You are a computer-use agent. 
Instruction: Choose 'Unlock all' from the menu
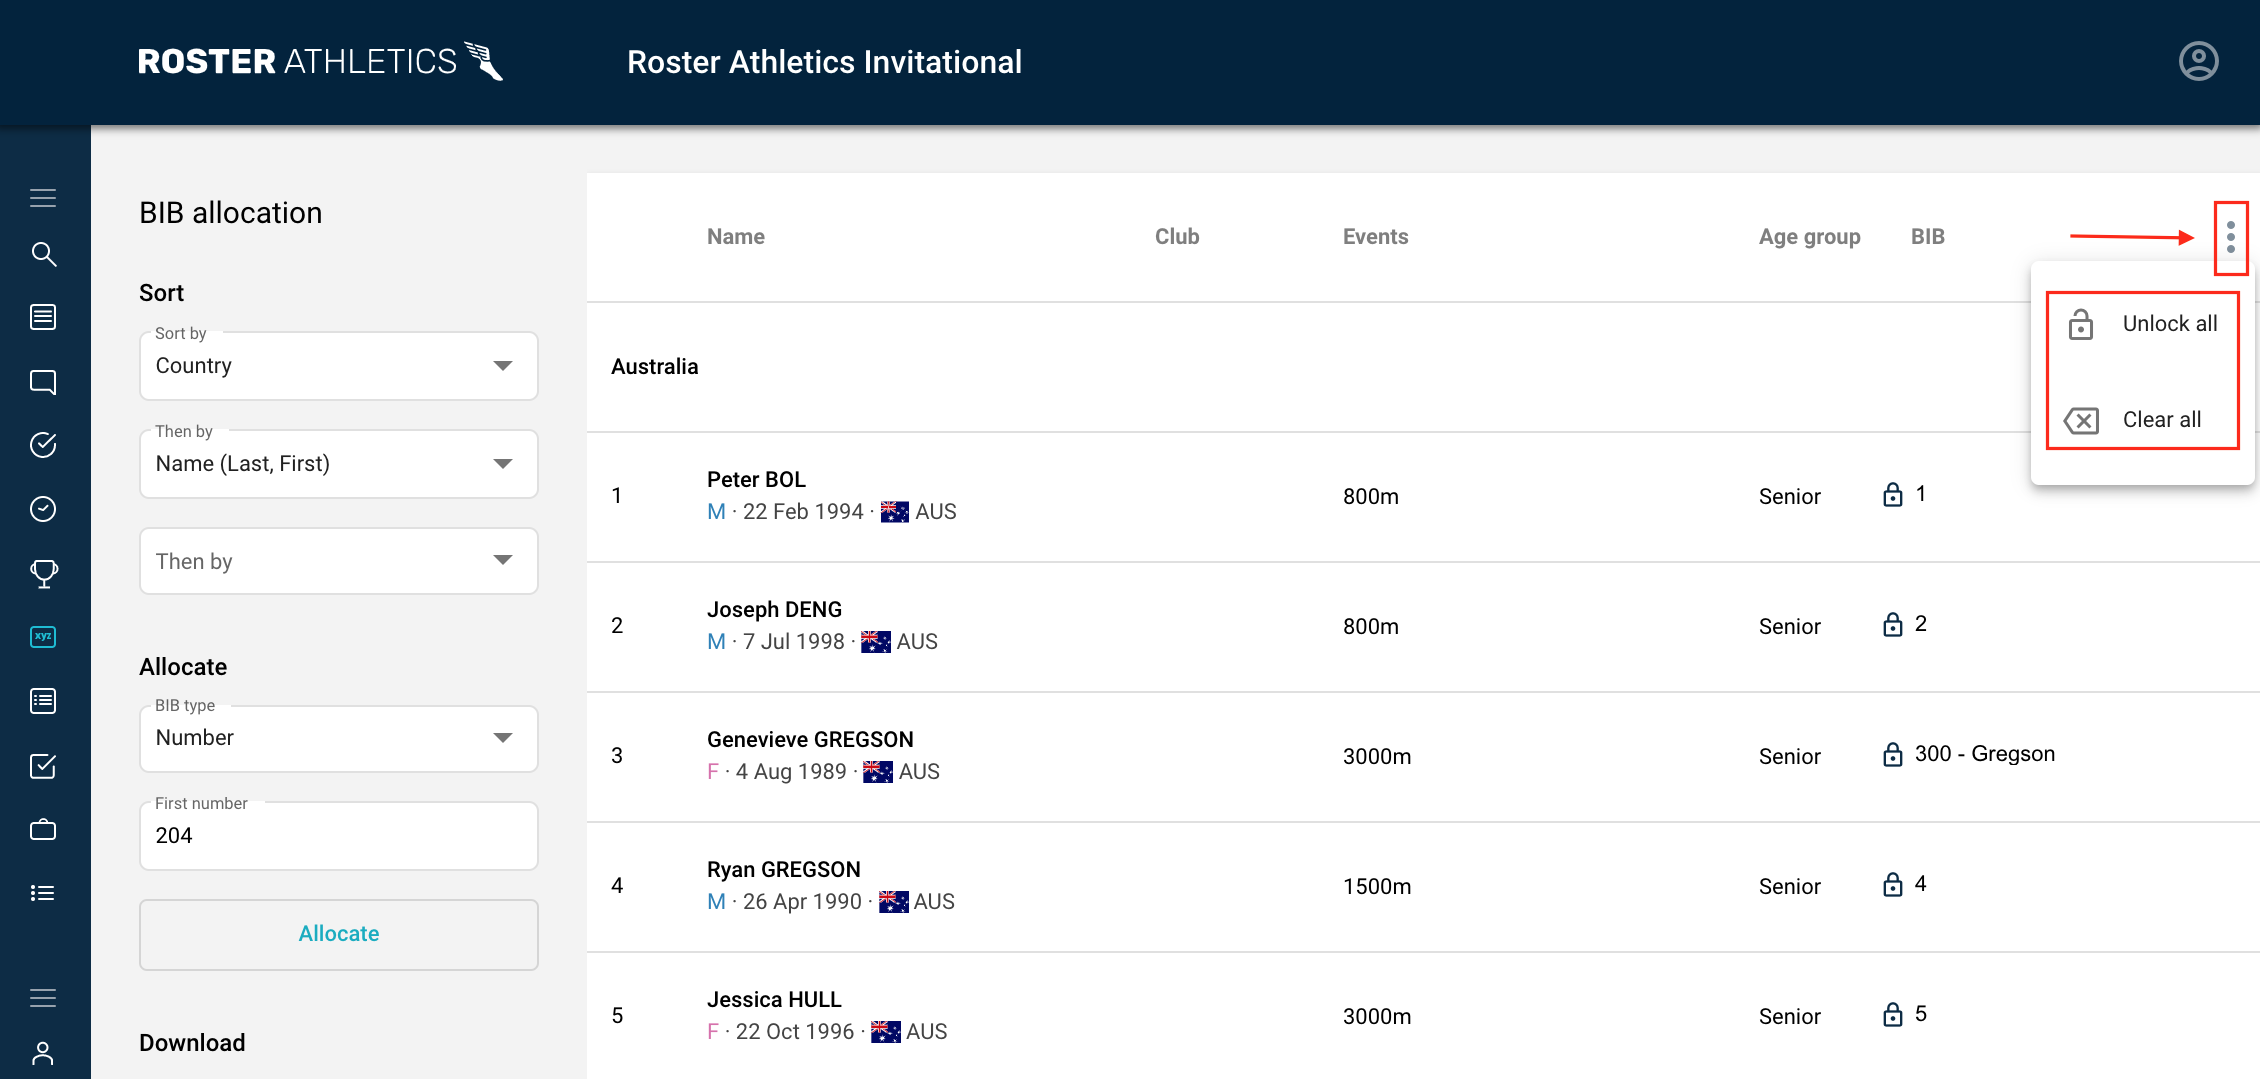(2143, 323)
